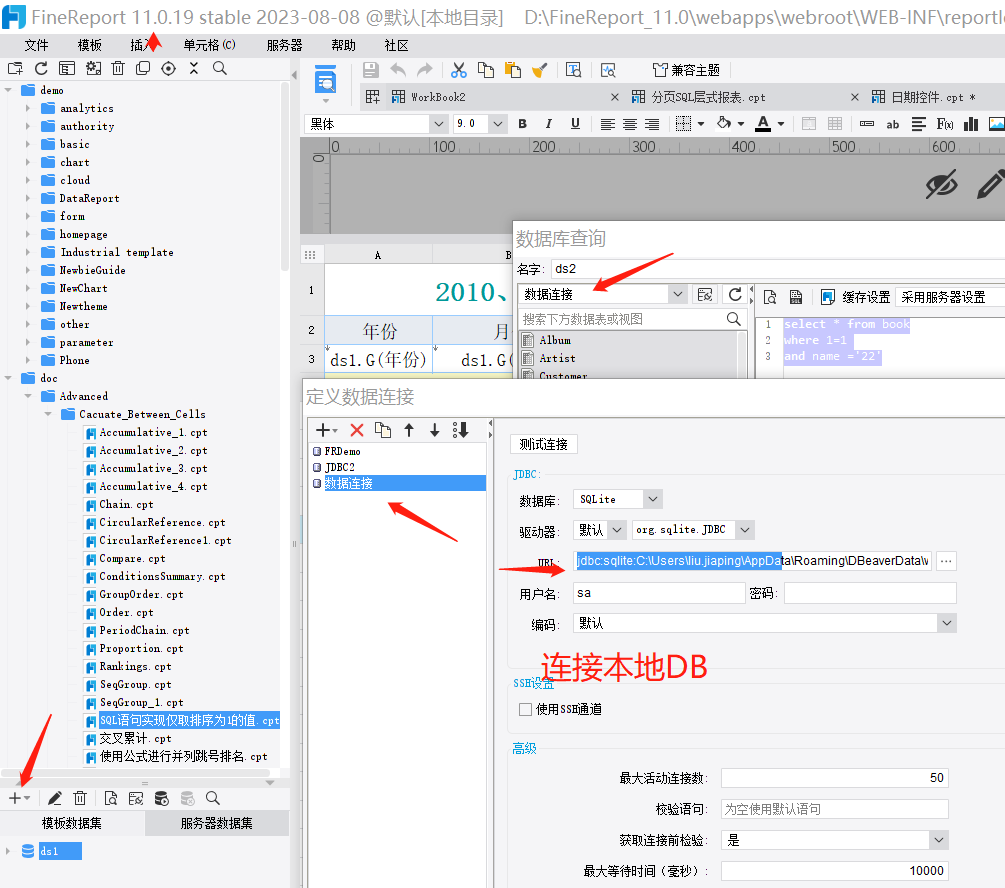This screenshot has height=888, width=1005.
Task: Open the background fill color bucket
Action: pyautogui.click(x=724, y=123)
